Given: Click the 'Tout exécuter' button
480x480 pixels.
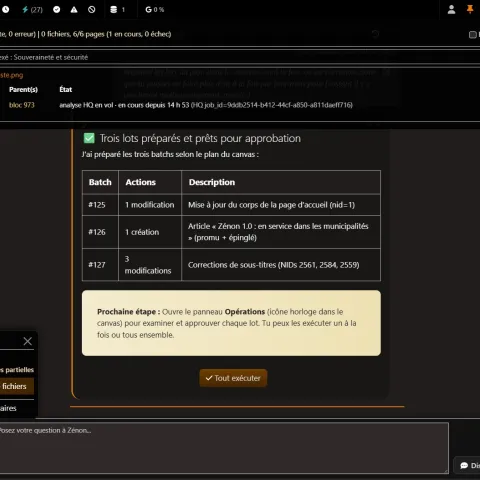Looking at the screenshot, I should (233, 378).
